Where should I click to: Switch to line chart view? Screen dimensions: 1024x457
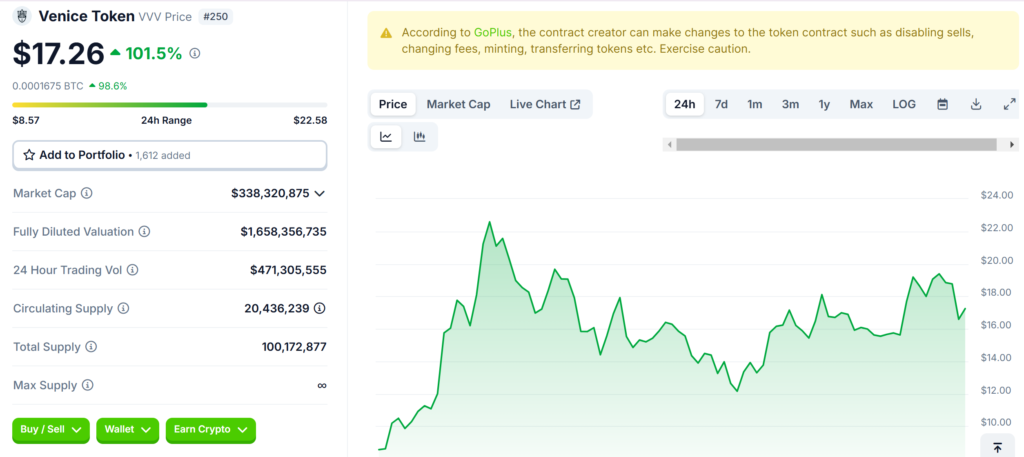386,137
